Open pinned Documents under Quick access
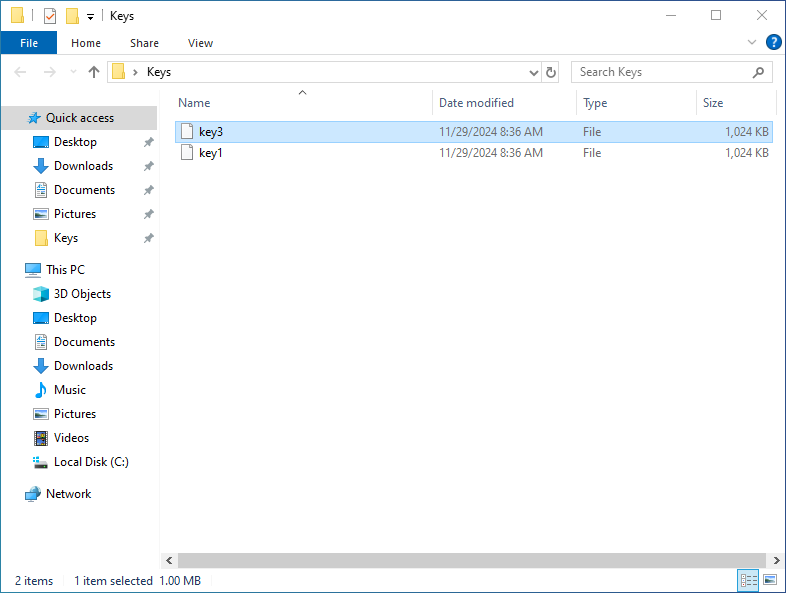This screenshot has width=786, height=593. (84, 190)
